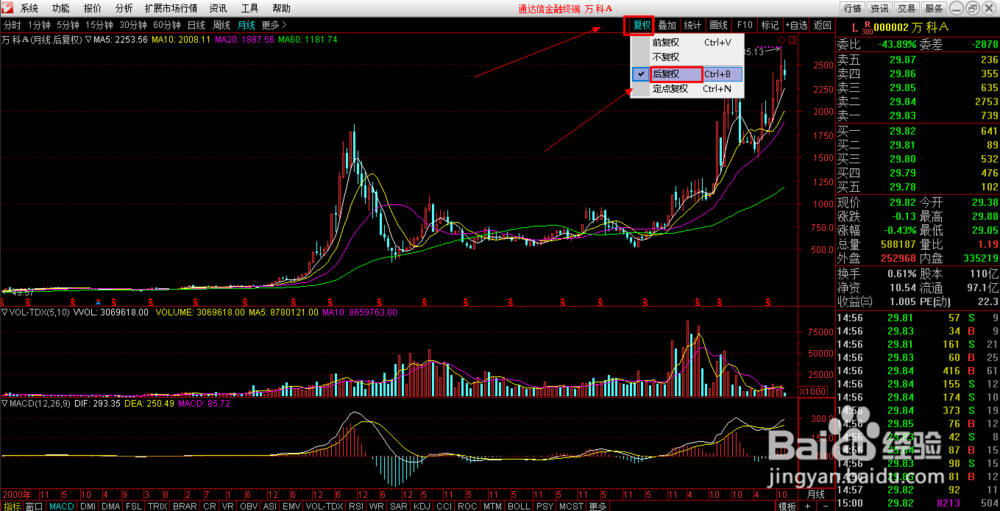Choose 不复权 in the dropdown menu
This screenshot has width=1000, height=511.
[x=688, y=57]
